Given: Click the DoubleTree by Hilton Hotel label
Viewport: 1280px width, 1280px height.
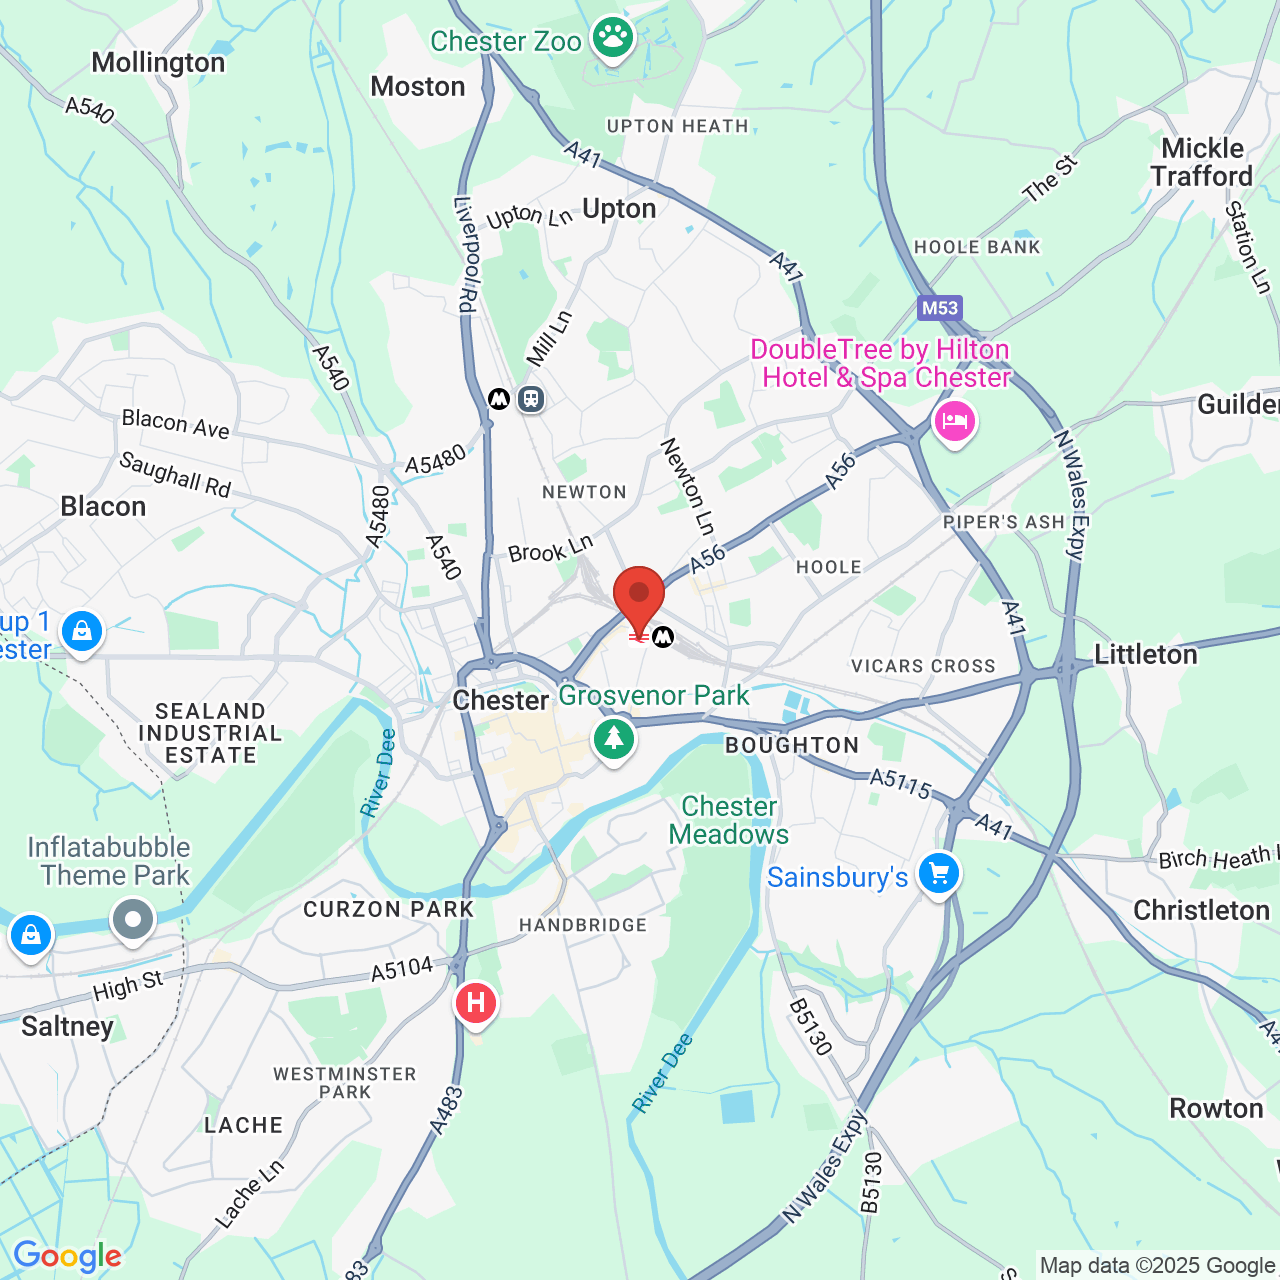Looking at the screenshot, I should click(x=881, y=363).
